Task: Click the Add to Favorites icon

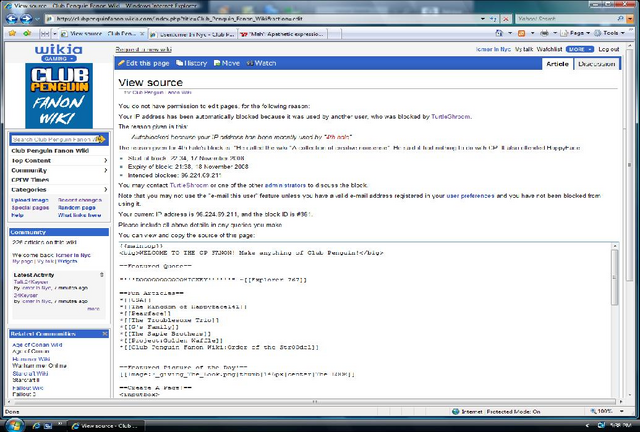Action: pos(27,33)
